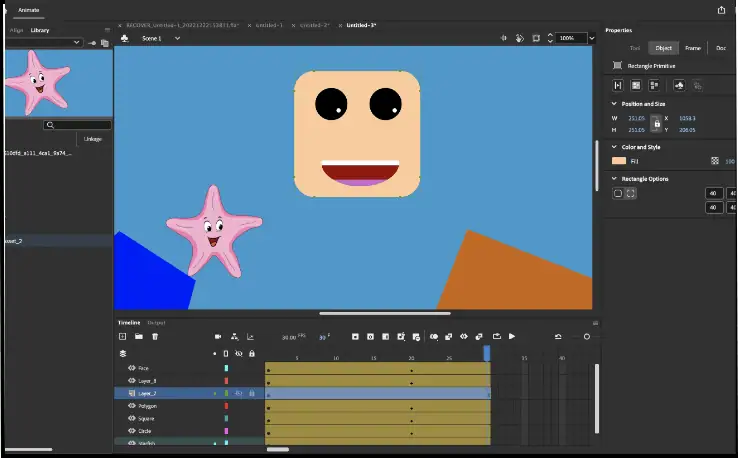The height and width of the screenshot is (458, 738).
Task: Open the Scene 1 dropdown
Action: click(177, 38)
